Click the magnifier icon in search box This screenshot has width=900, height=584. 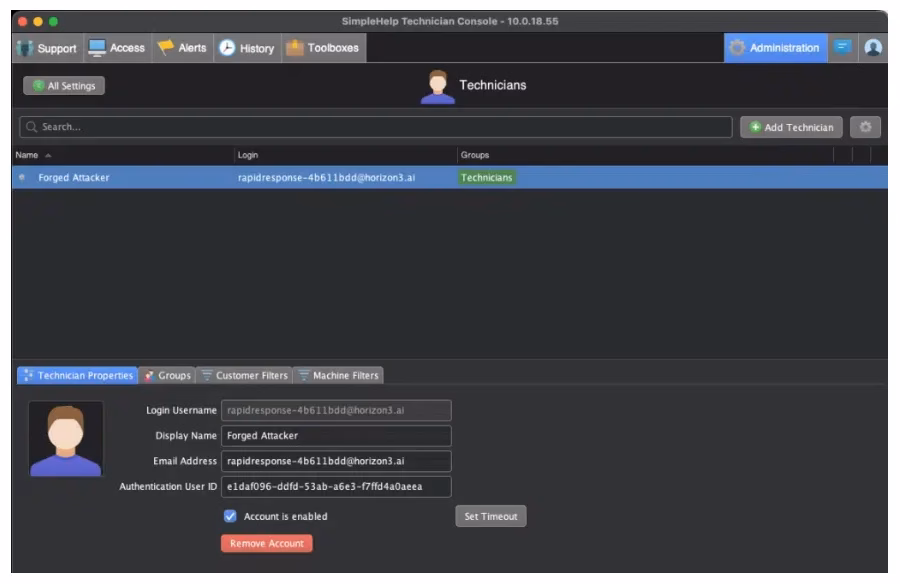point(32,127)
